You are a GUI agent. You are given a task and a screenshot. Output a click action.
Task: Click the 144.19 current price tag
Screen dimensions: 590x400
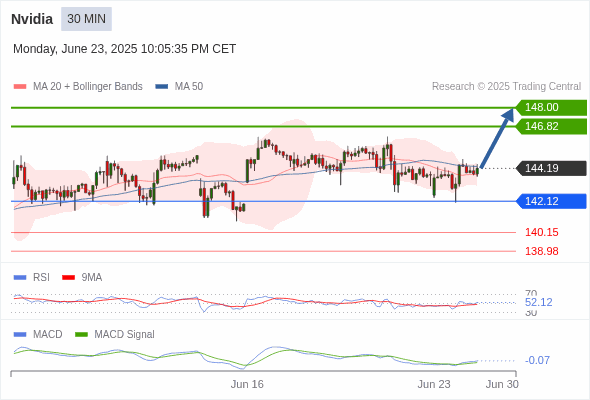pos(551,168)
